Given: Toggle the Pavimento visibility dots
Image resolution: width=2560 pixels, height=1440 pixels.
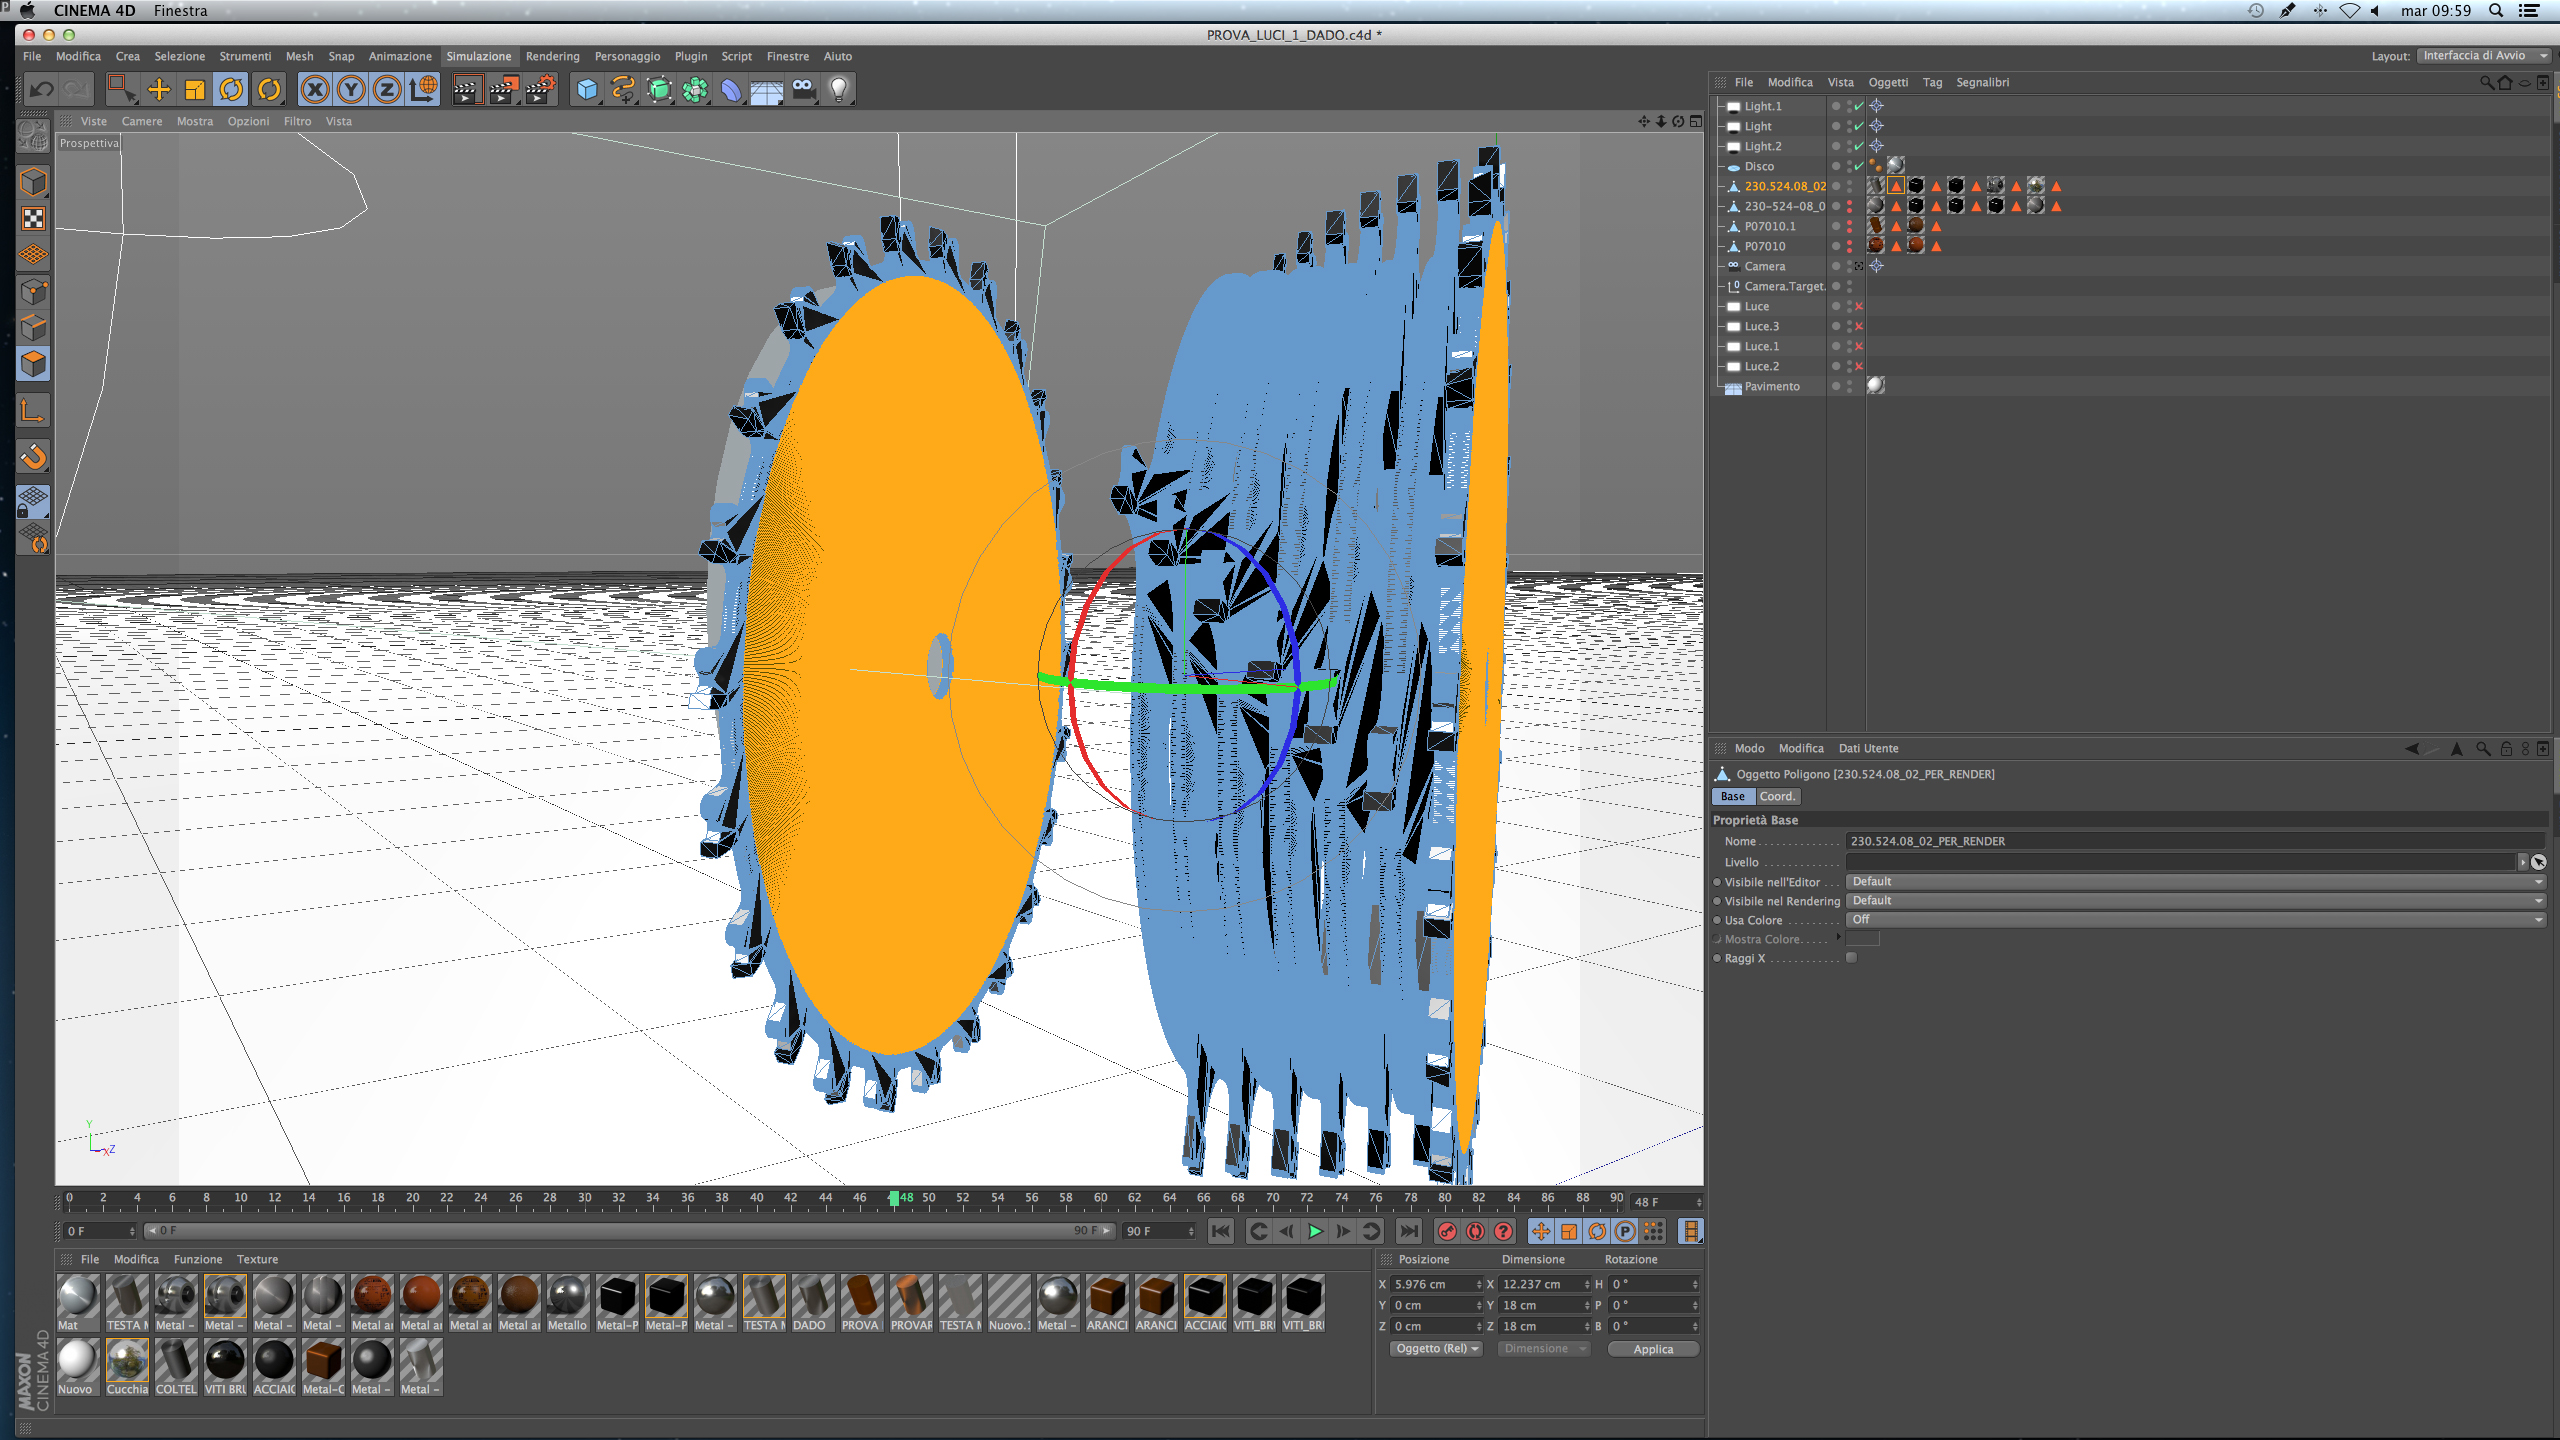Looking at the screenshot, I should coord(1849,386).
